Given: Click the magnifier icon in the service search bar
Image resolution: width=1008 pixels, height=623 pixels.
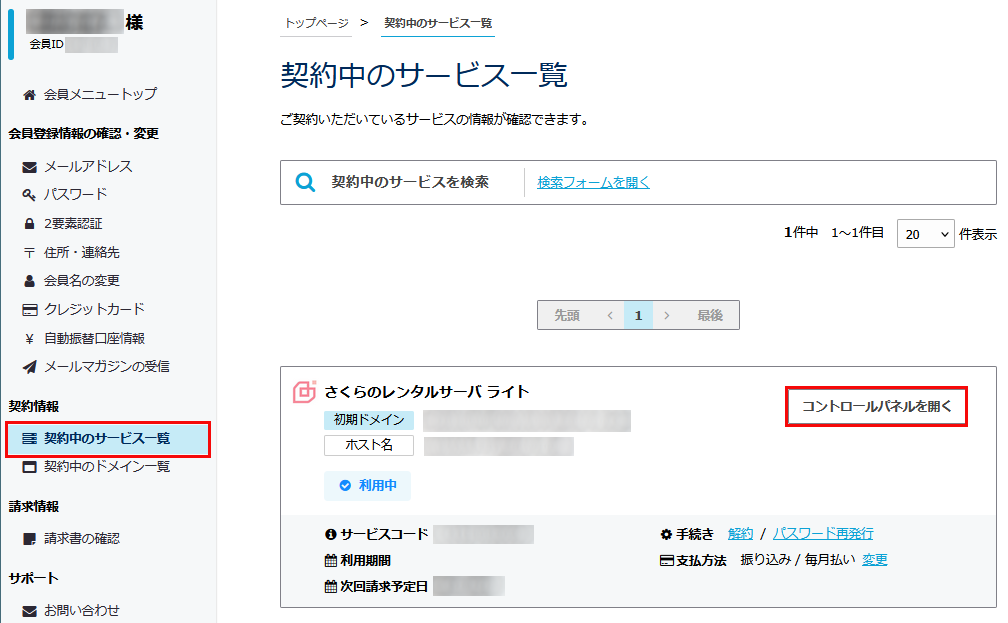Looking at the screenshot, I should (306, 182).
